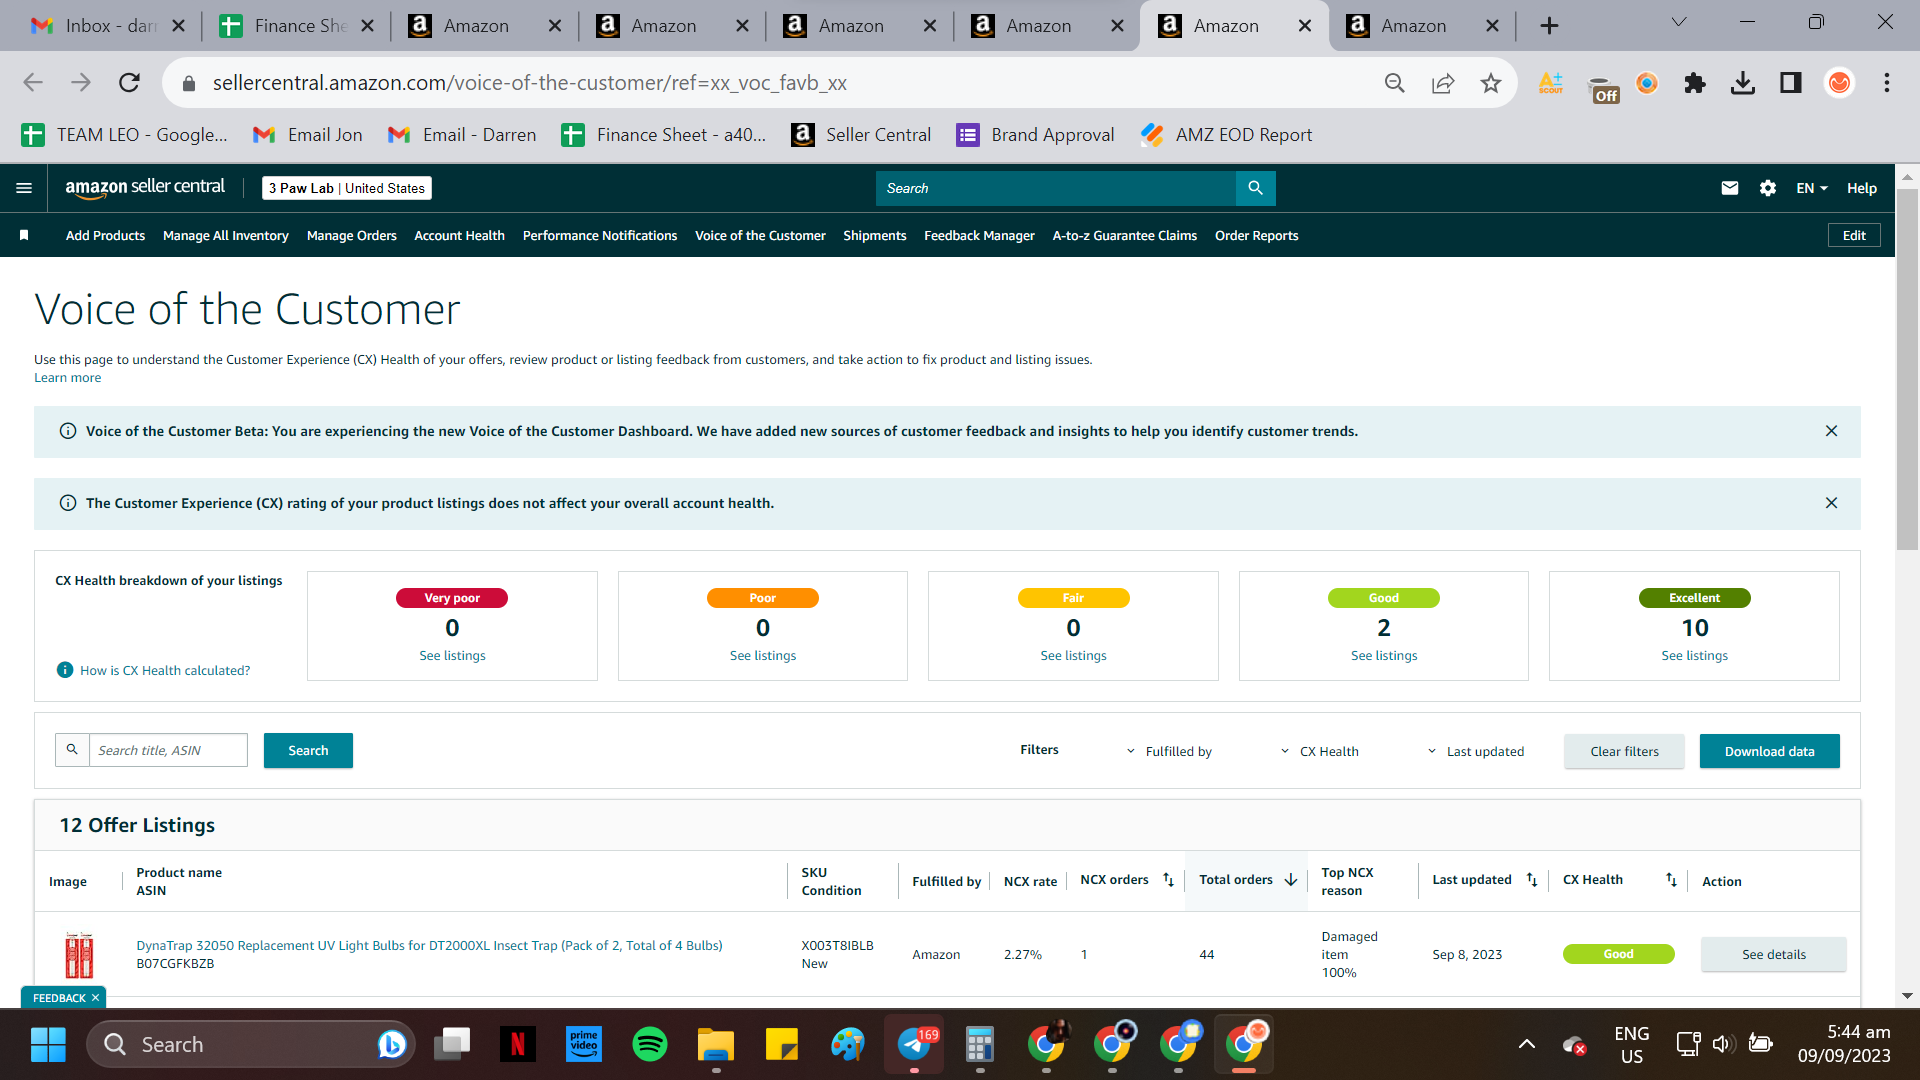Click the search magnifier button in Seller Central
This screenshot has width=1920, height=1080.
click(x=1255, y=188)
